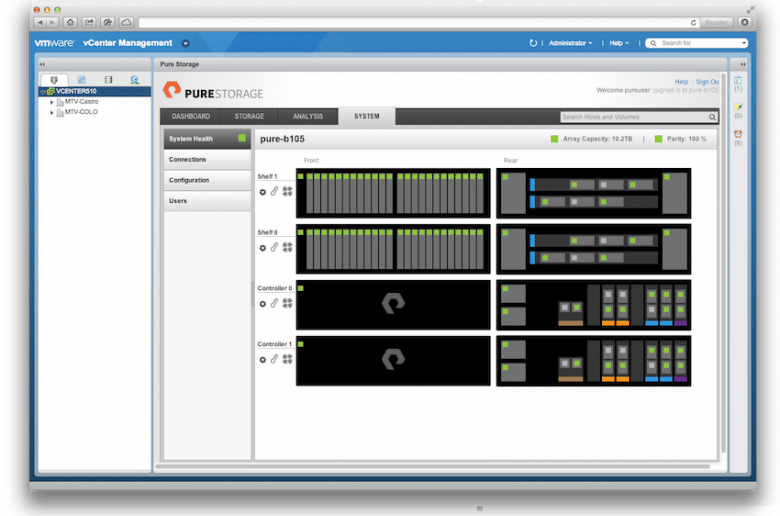Click Shelf 1 rear panel image
This screenshot has height=516, width=780.
click(593, 193)
